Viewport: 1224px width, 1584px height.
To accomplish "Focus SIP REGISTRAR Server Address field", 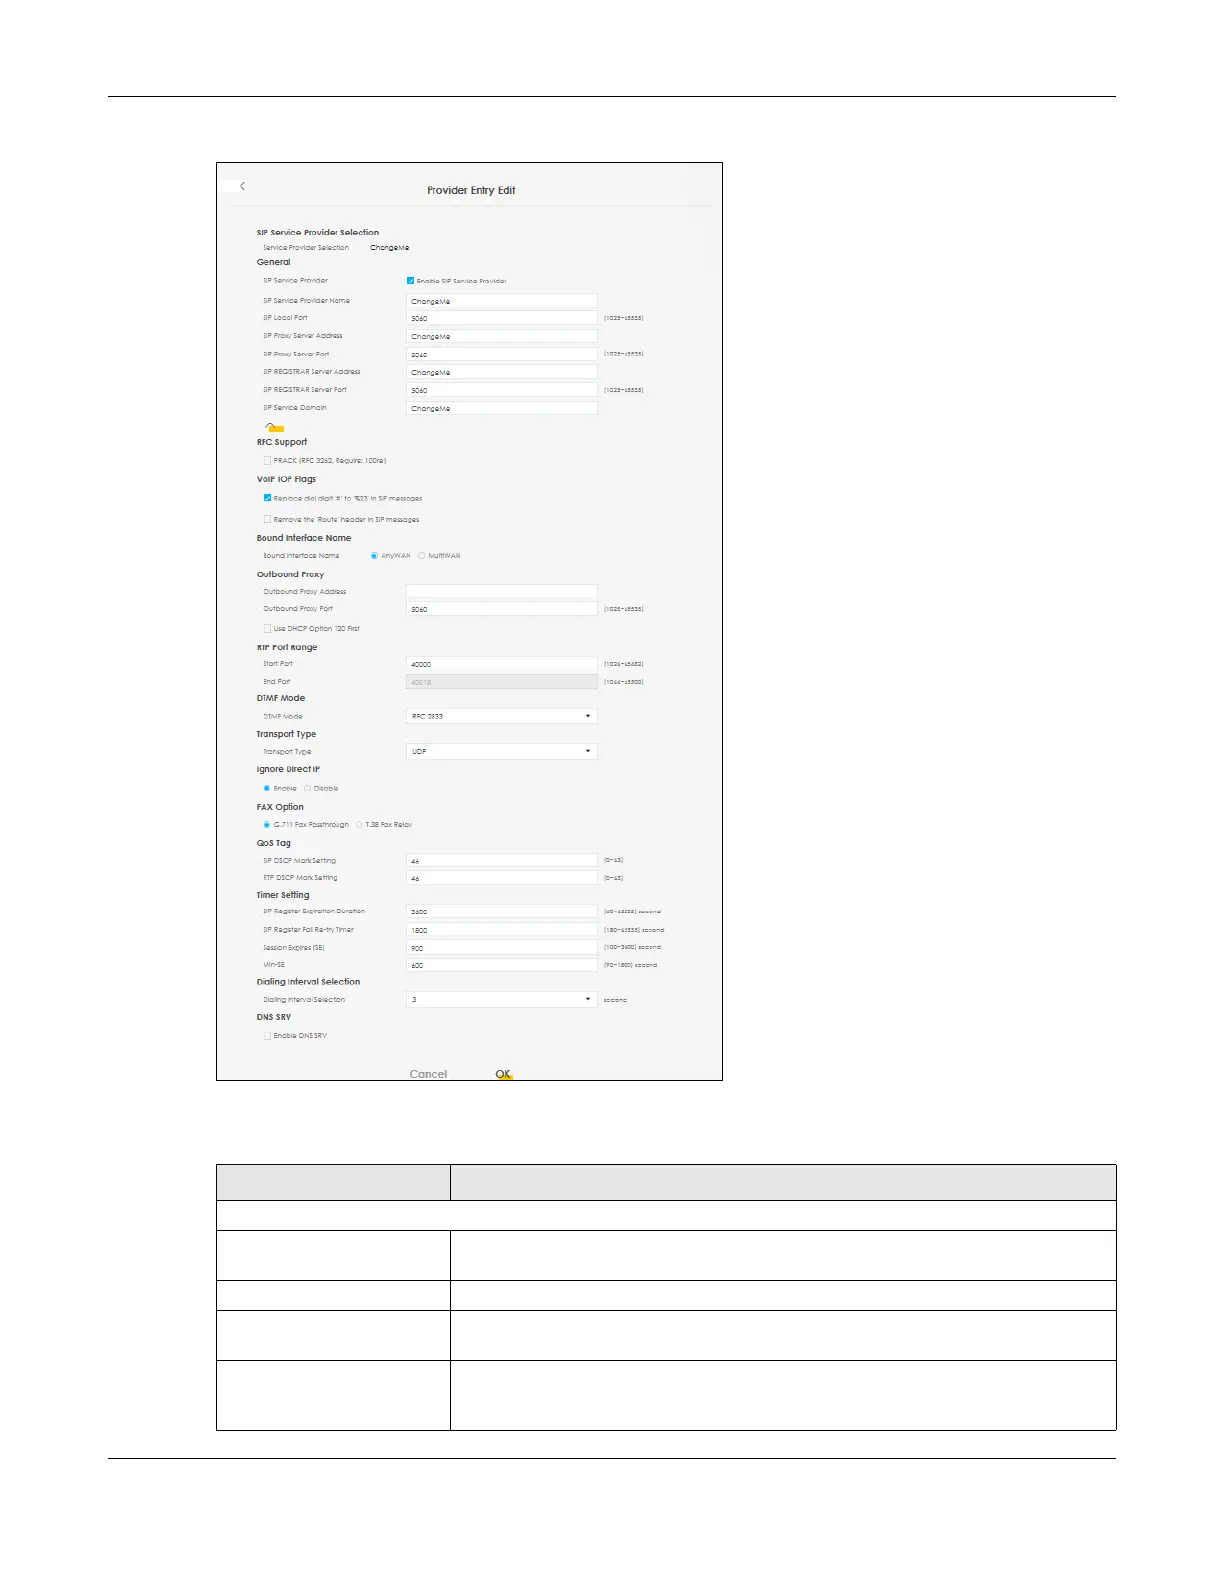I will pos(502,372).
